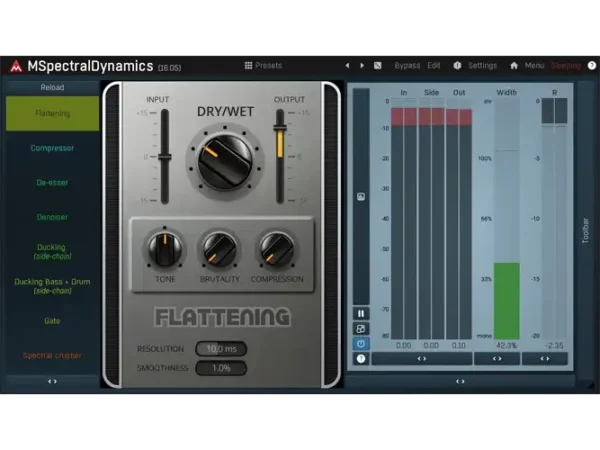
Task: Click the TONE knob
Action: [x=165, y=250]
